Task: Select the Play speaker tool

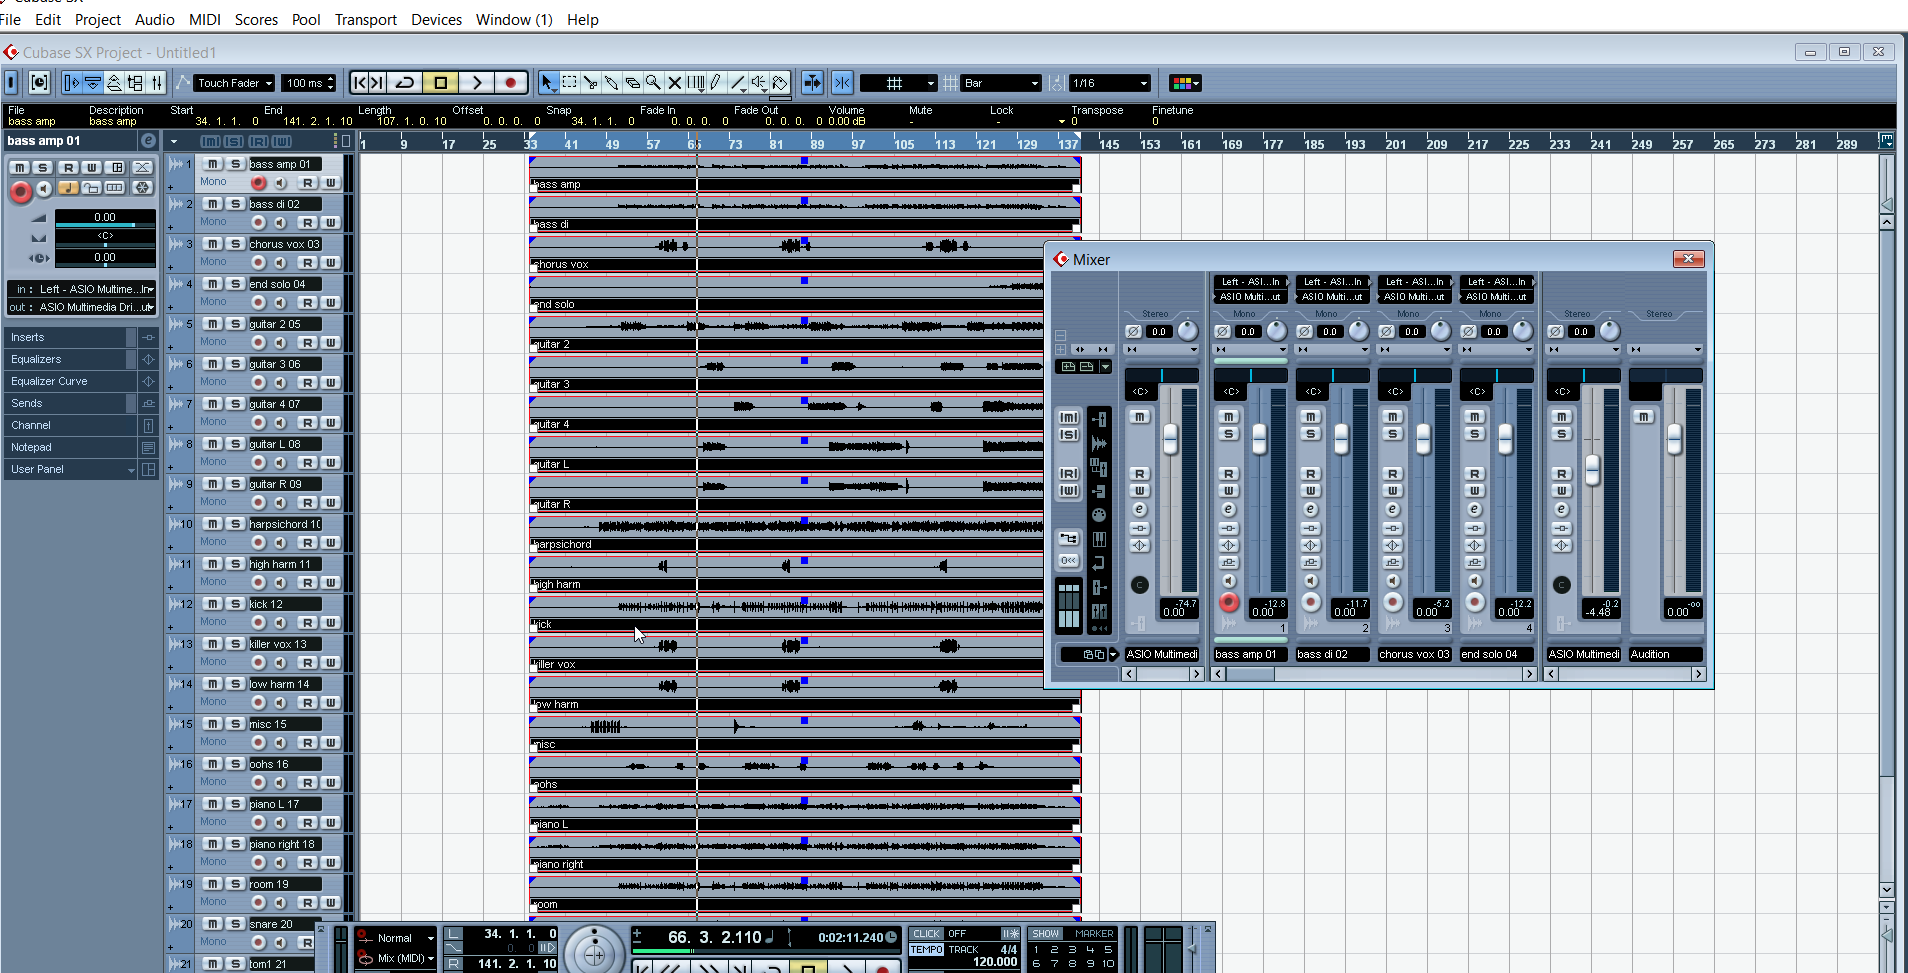Action: [759, 83]
